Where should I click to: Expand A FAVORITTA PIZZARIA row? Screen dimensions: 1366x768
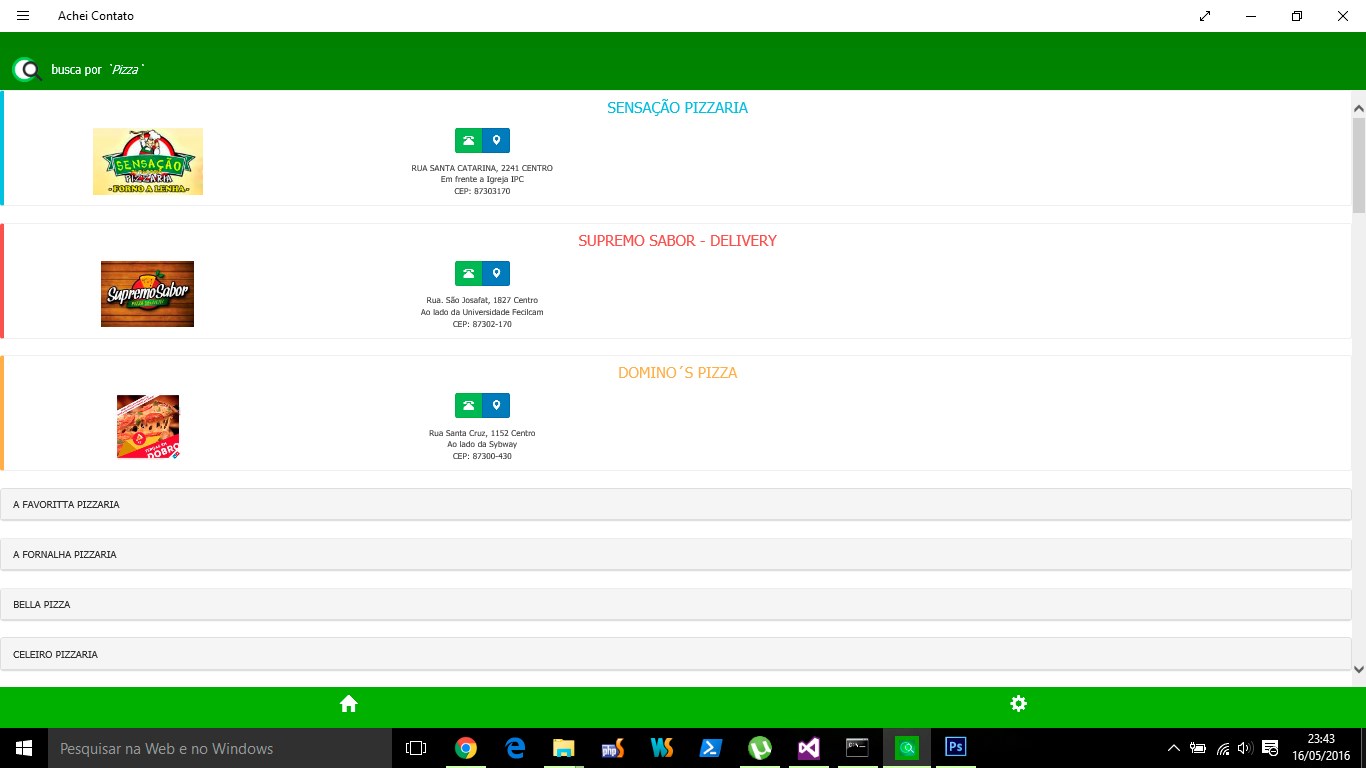tap(676, 505)
